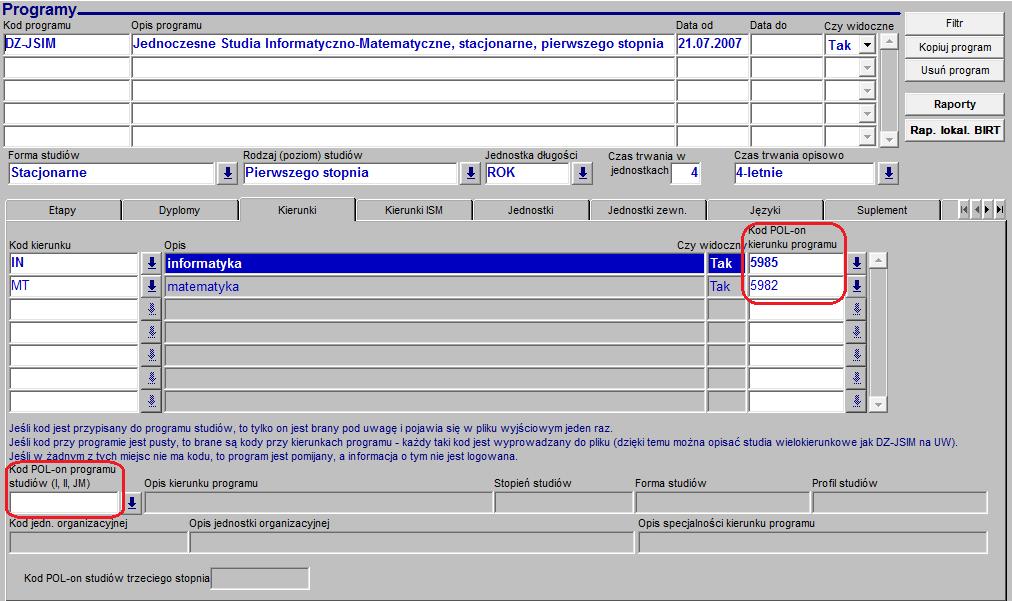Select the 'informatyka' Opis row
1012x601 pixels.
pyautogui.click(x=434, y=263)
